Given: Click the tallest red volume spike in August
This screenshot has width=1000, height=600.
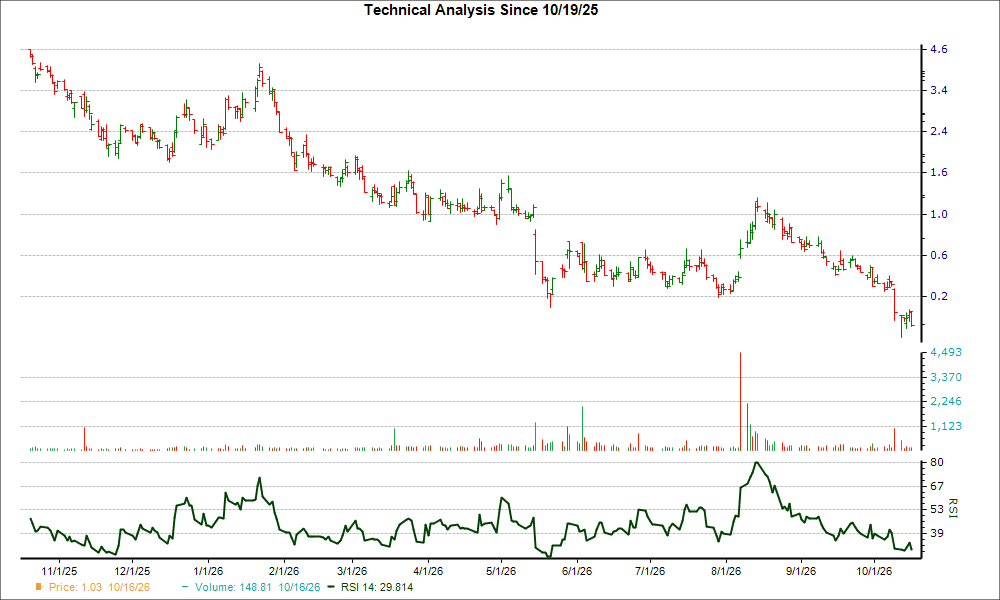Looking at the screenshot, I should tap(740, 402).
